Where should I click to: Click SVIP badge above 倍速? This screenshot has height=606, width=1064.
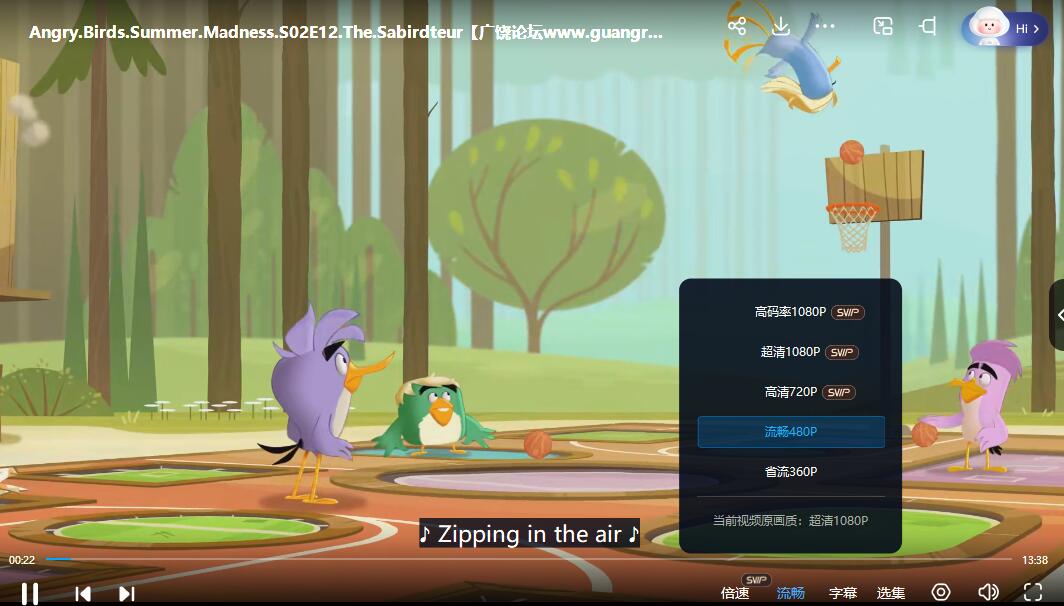(756, 580)
